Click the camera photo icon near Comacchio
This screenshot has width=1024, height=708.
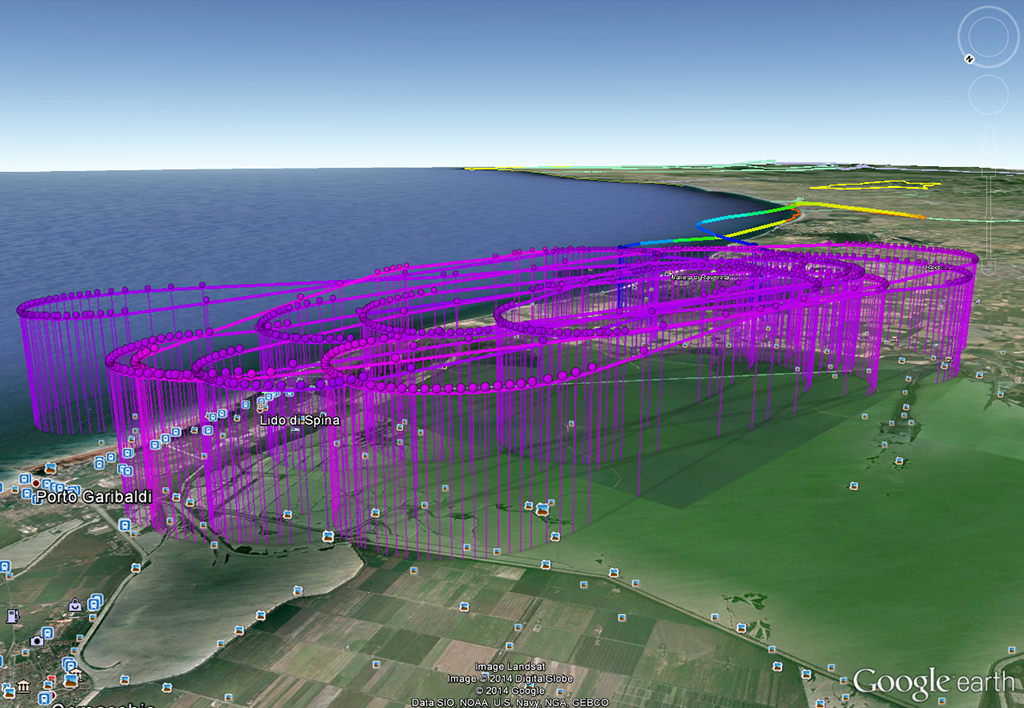pos(37,641)
